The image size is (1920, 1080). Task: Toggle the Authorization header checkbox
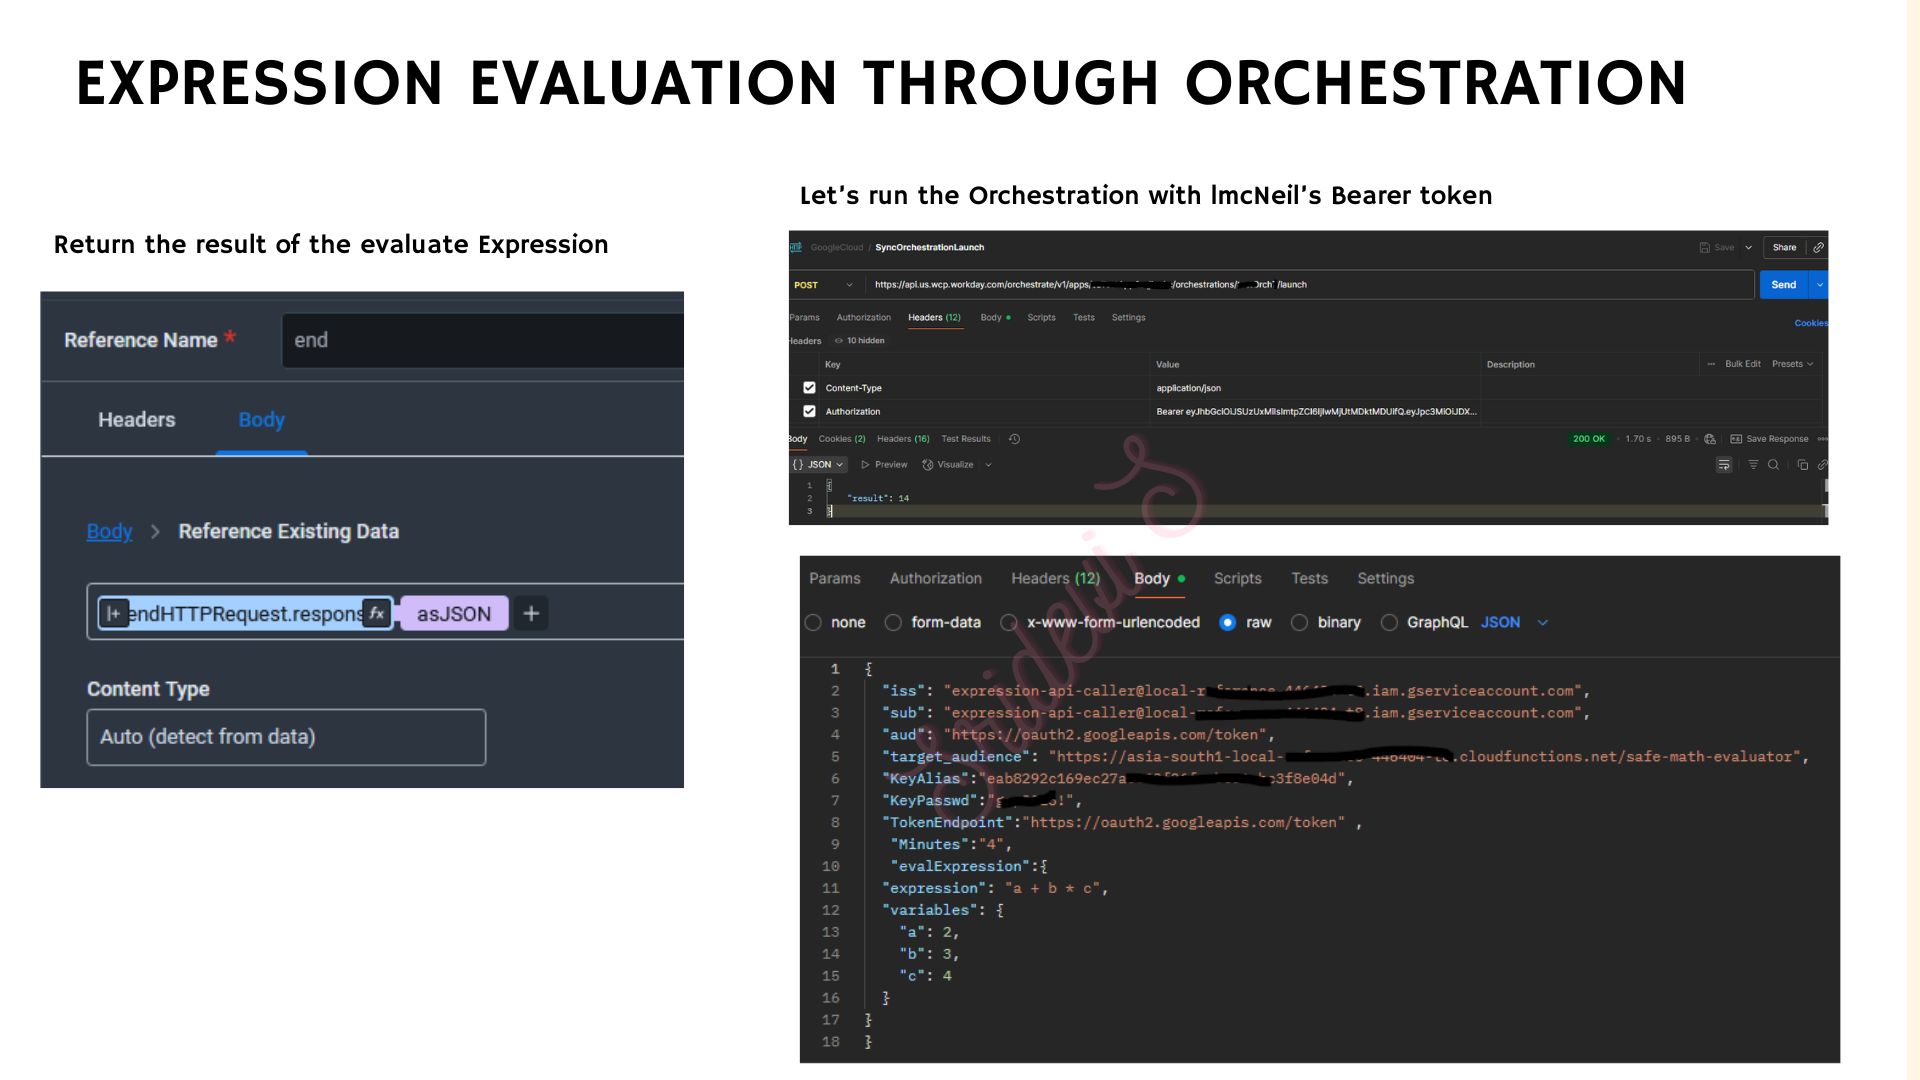point(809,411)
